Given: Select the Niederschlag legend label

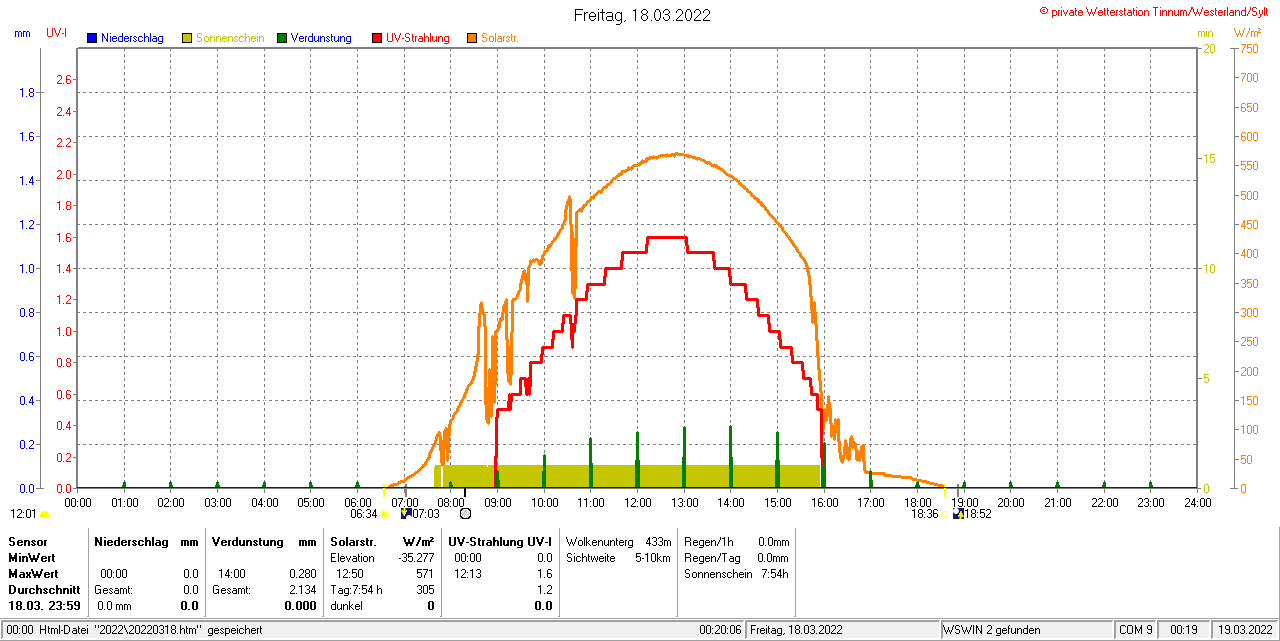Looking at the screenshot, I should click(x=132, y=38).
